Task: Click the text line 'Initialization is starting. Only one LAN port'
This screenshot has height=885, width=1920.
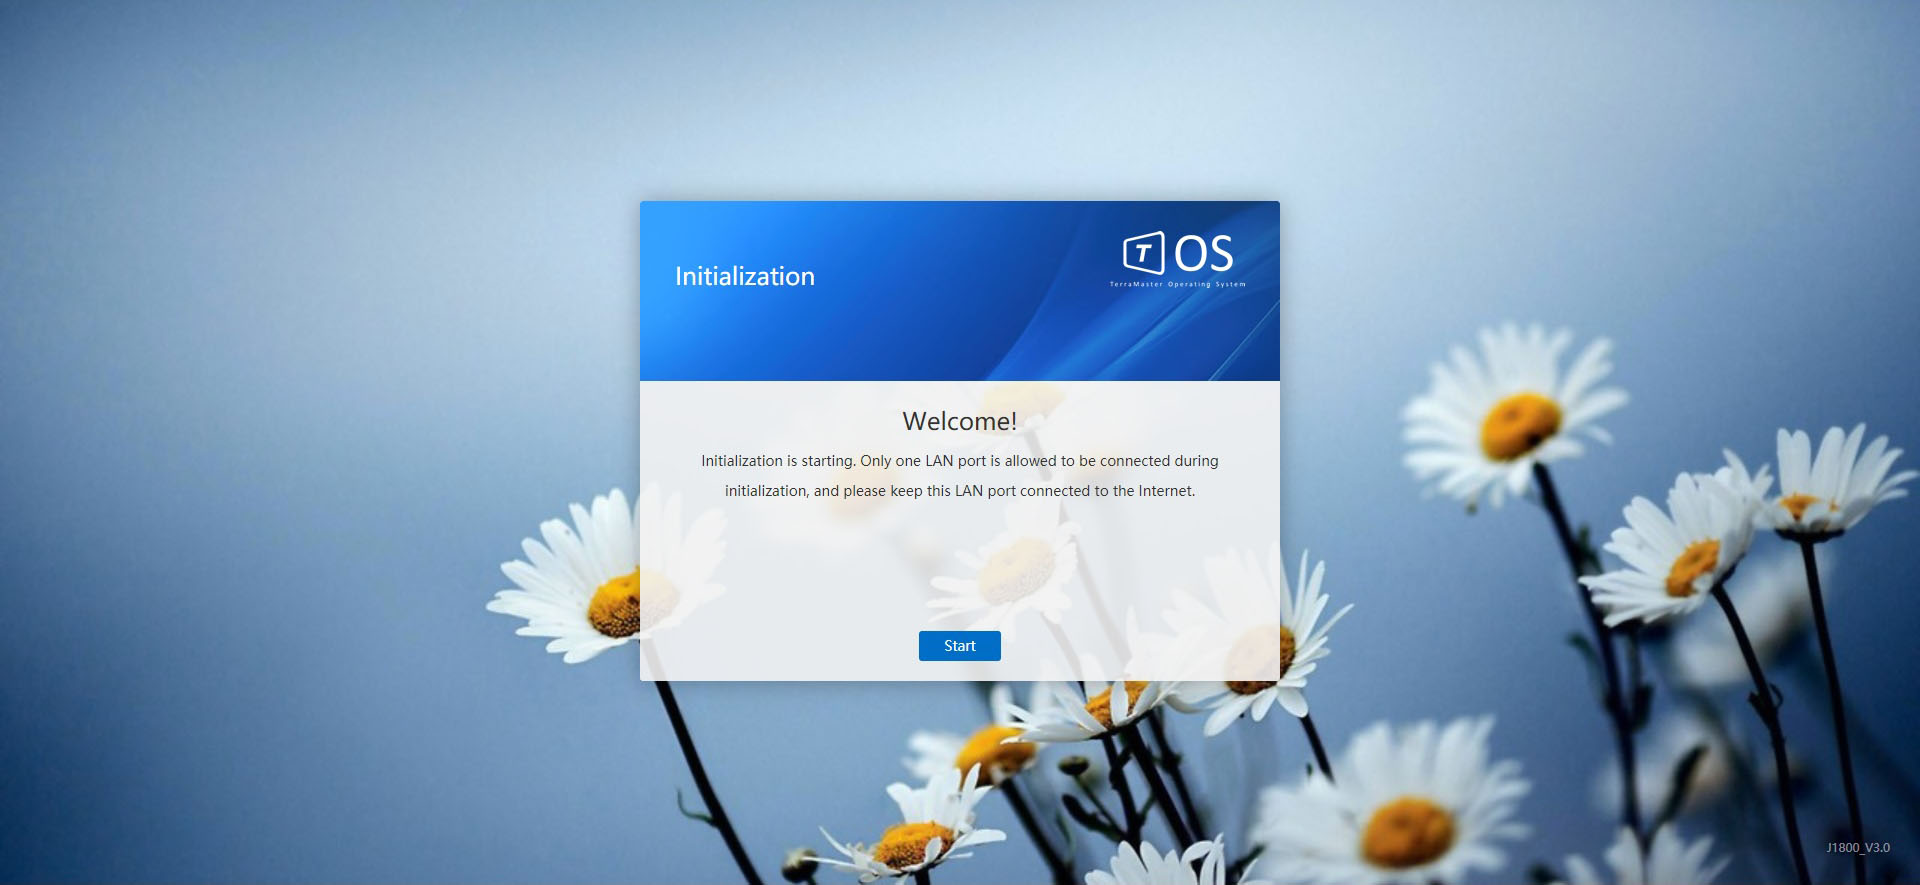Action: click(843, 461)
